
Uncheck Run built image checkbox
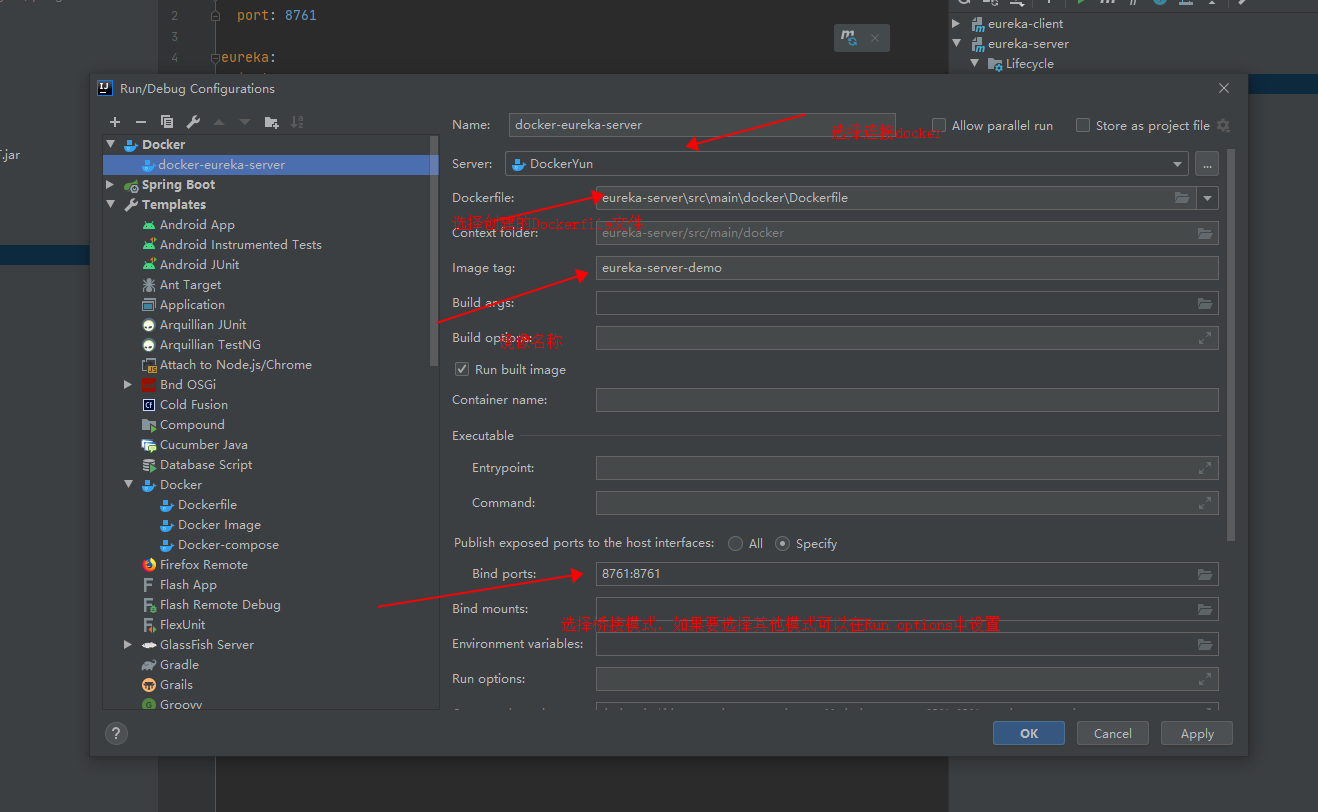[462, 369]
